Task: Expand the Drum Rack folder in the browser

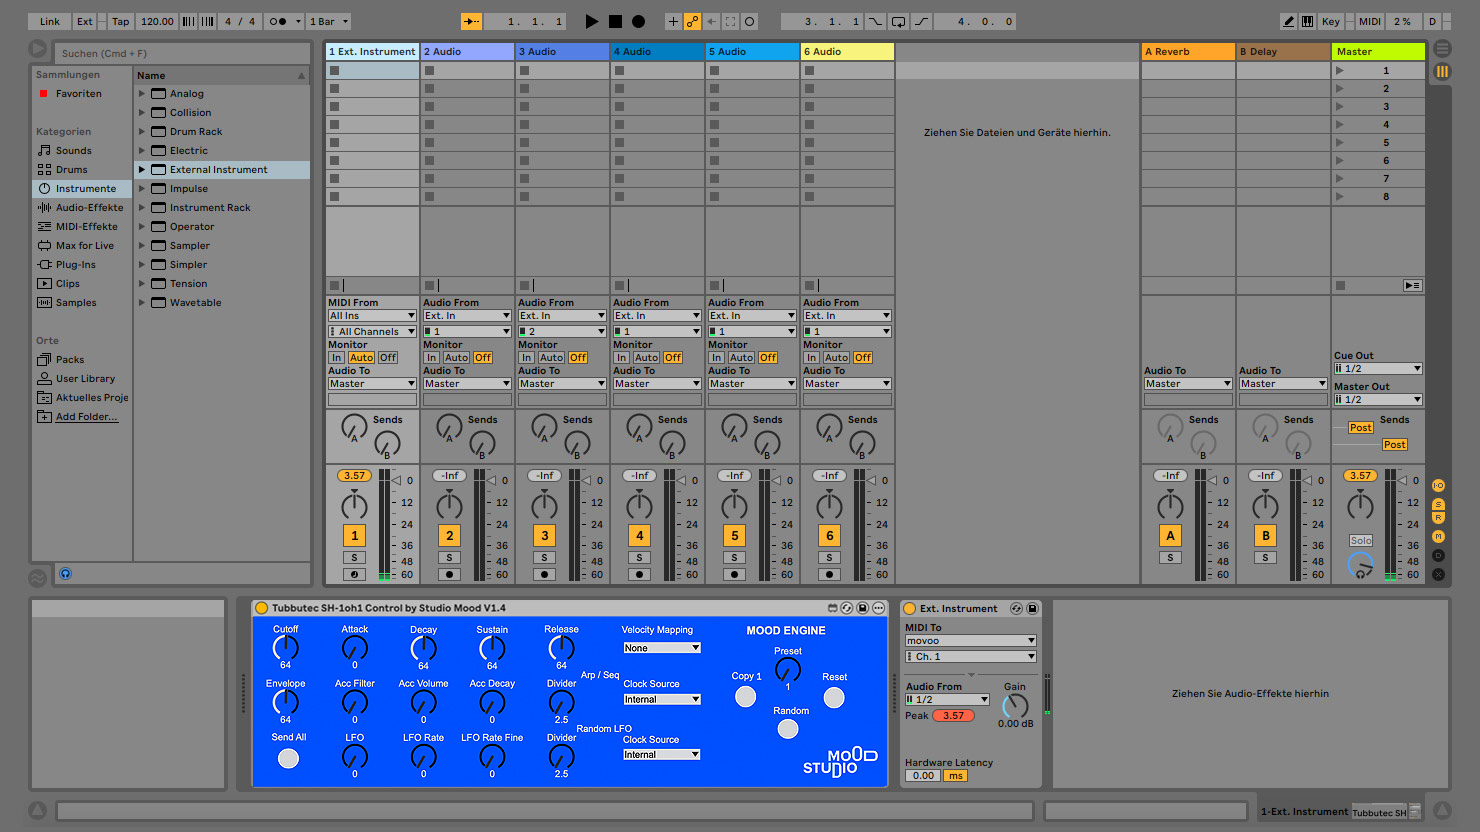Action: tap(142, 130)
